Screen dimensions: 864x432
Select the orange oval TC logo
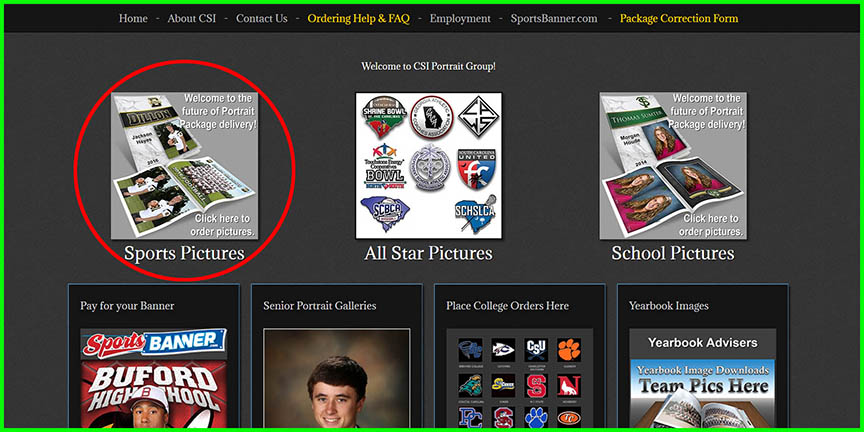point(569,418)
